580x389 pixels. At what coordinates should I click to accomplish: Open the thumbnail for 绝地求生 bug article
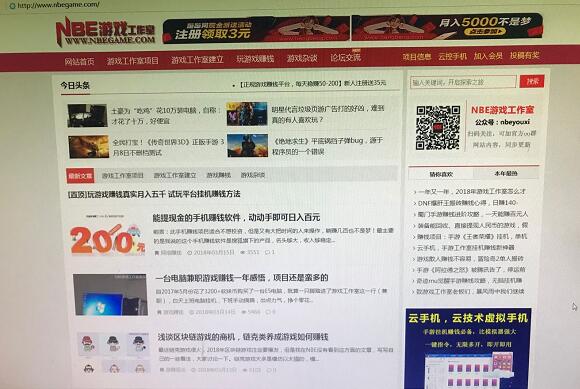point(247,146)
